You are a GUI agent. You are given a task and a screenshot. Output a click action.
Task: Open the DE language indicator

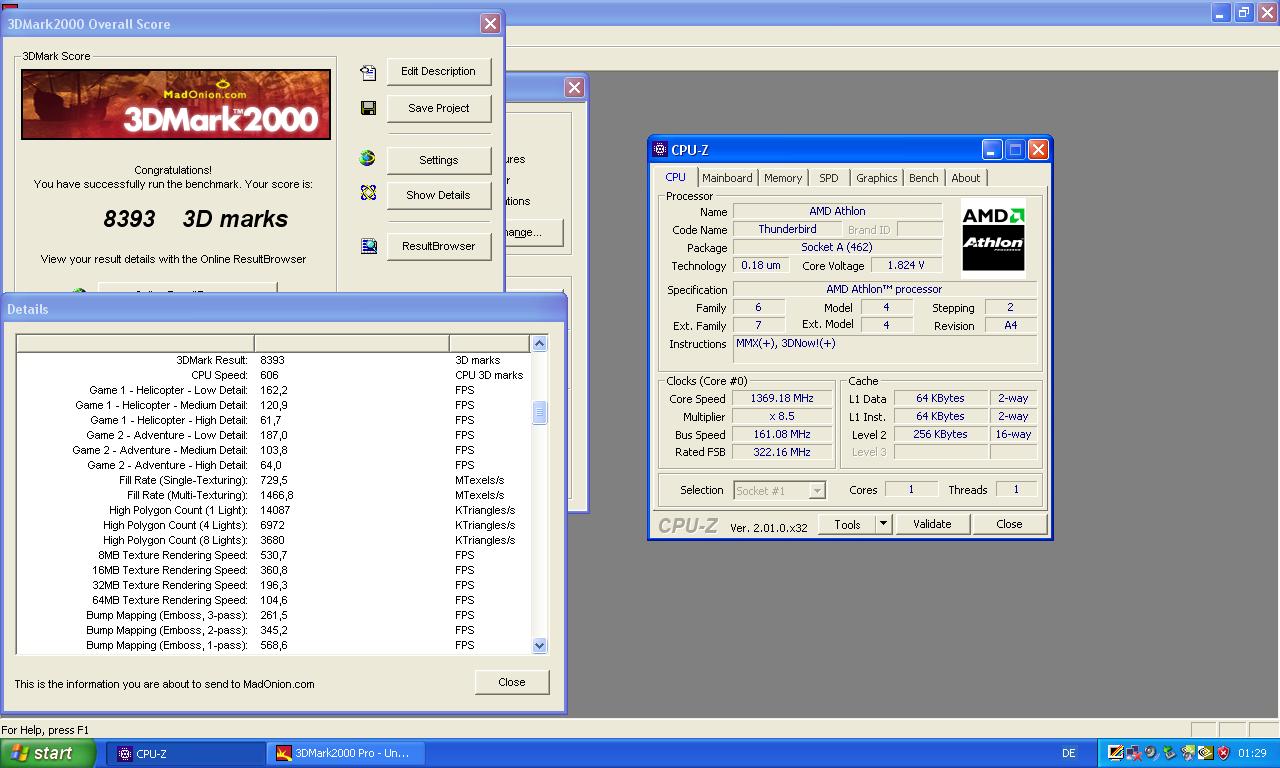(x=1068, y=753)
